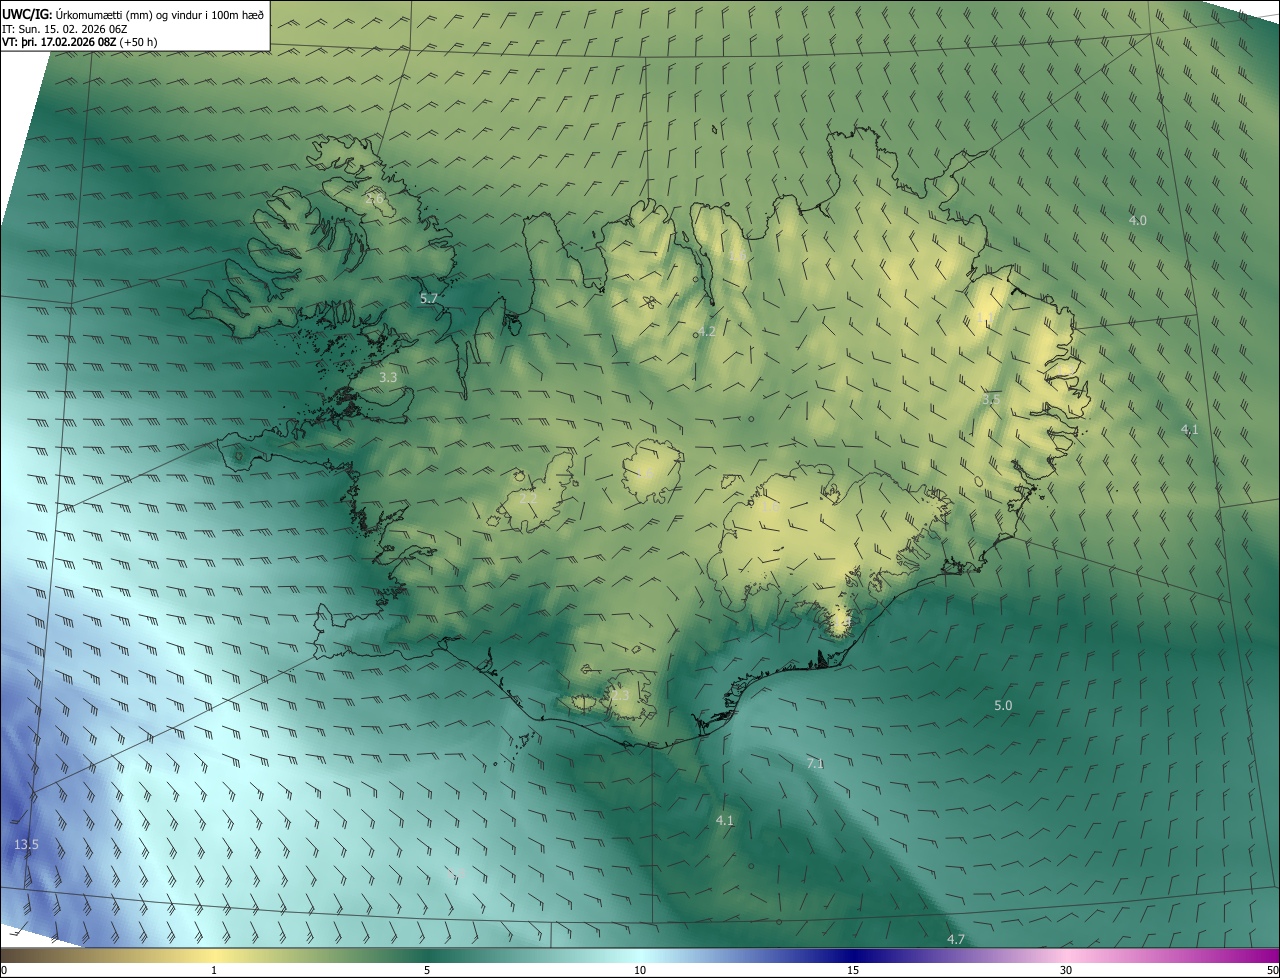
Task: Click the map value label "7.1"
Action: (x=815, y=763)
